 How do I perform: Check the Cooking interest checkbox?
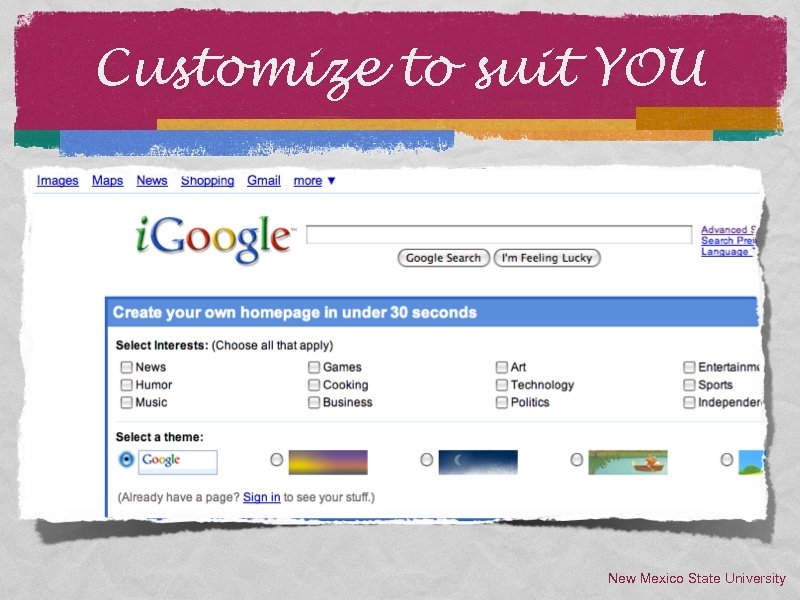314,385
